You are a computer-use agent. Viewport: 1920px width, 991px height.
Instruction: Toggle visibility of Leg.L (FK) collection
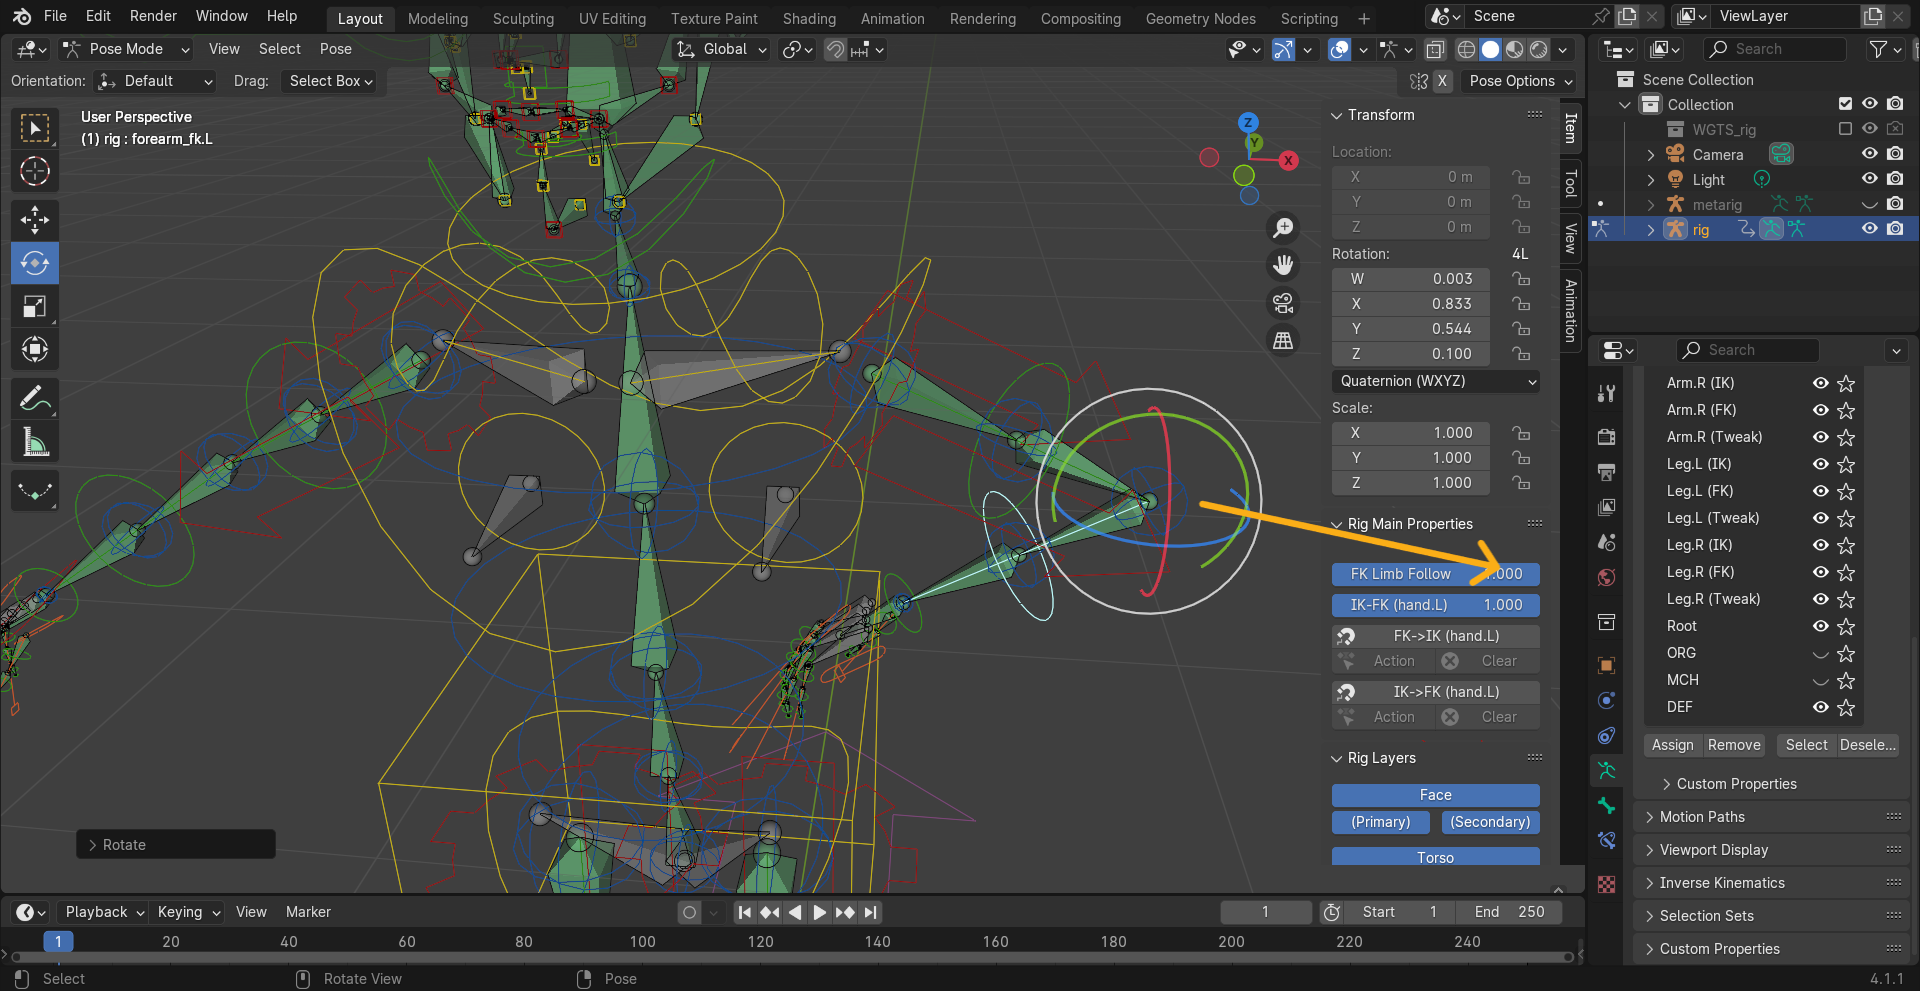1821,491
